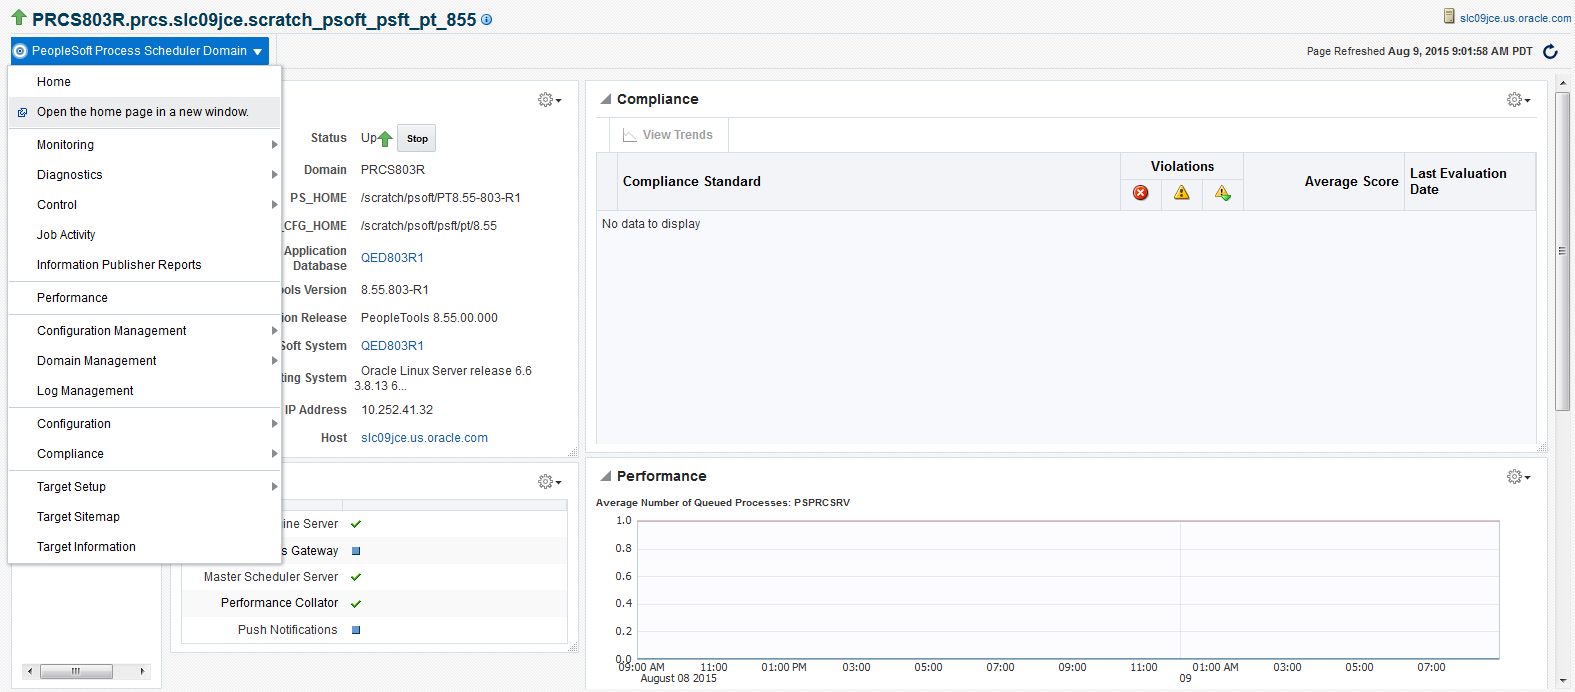Click the green check next to Master Scheduler Server
The width and height of the screenshot is (1575, 692).
(x=356, y=577)
